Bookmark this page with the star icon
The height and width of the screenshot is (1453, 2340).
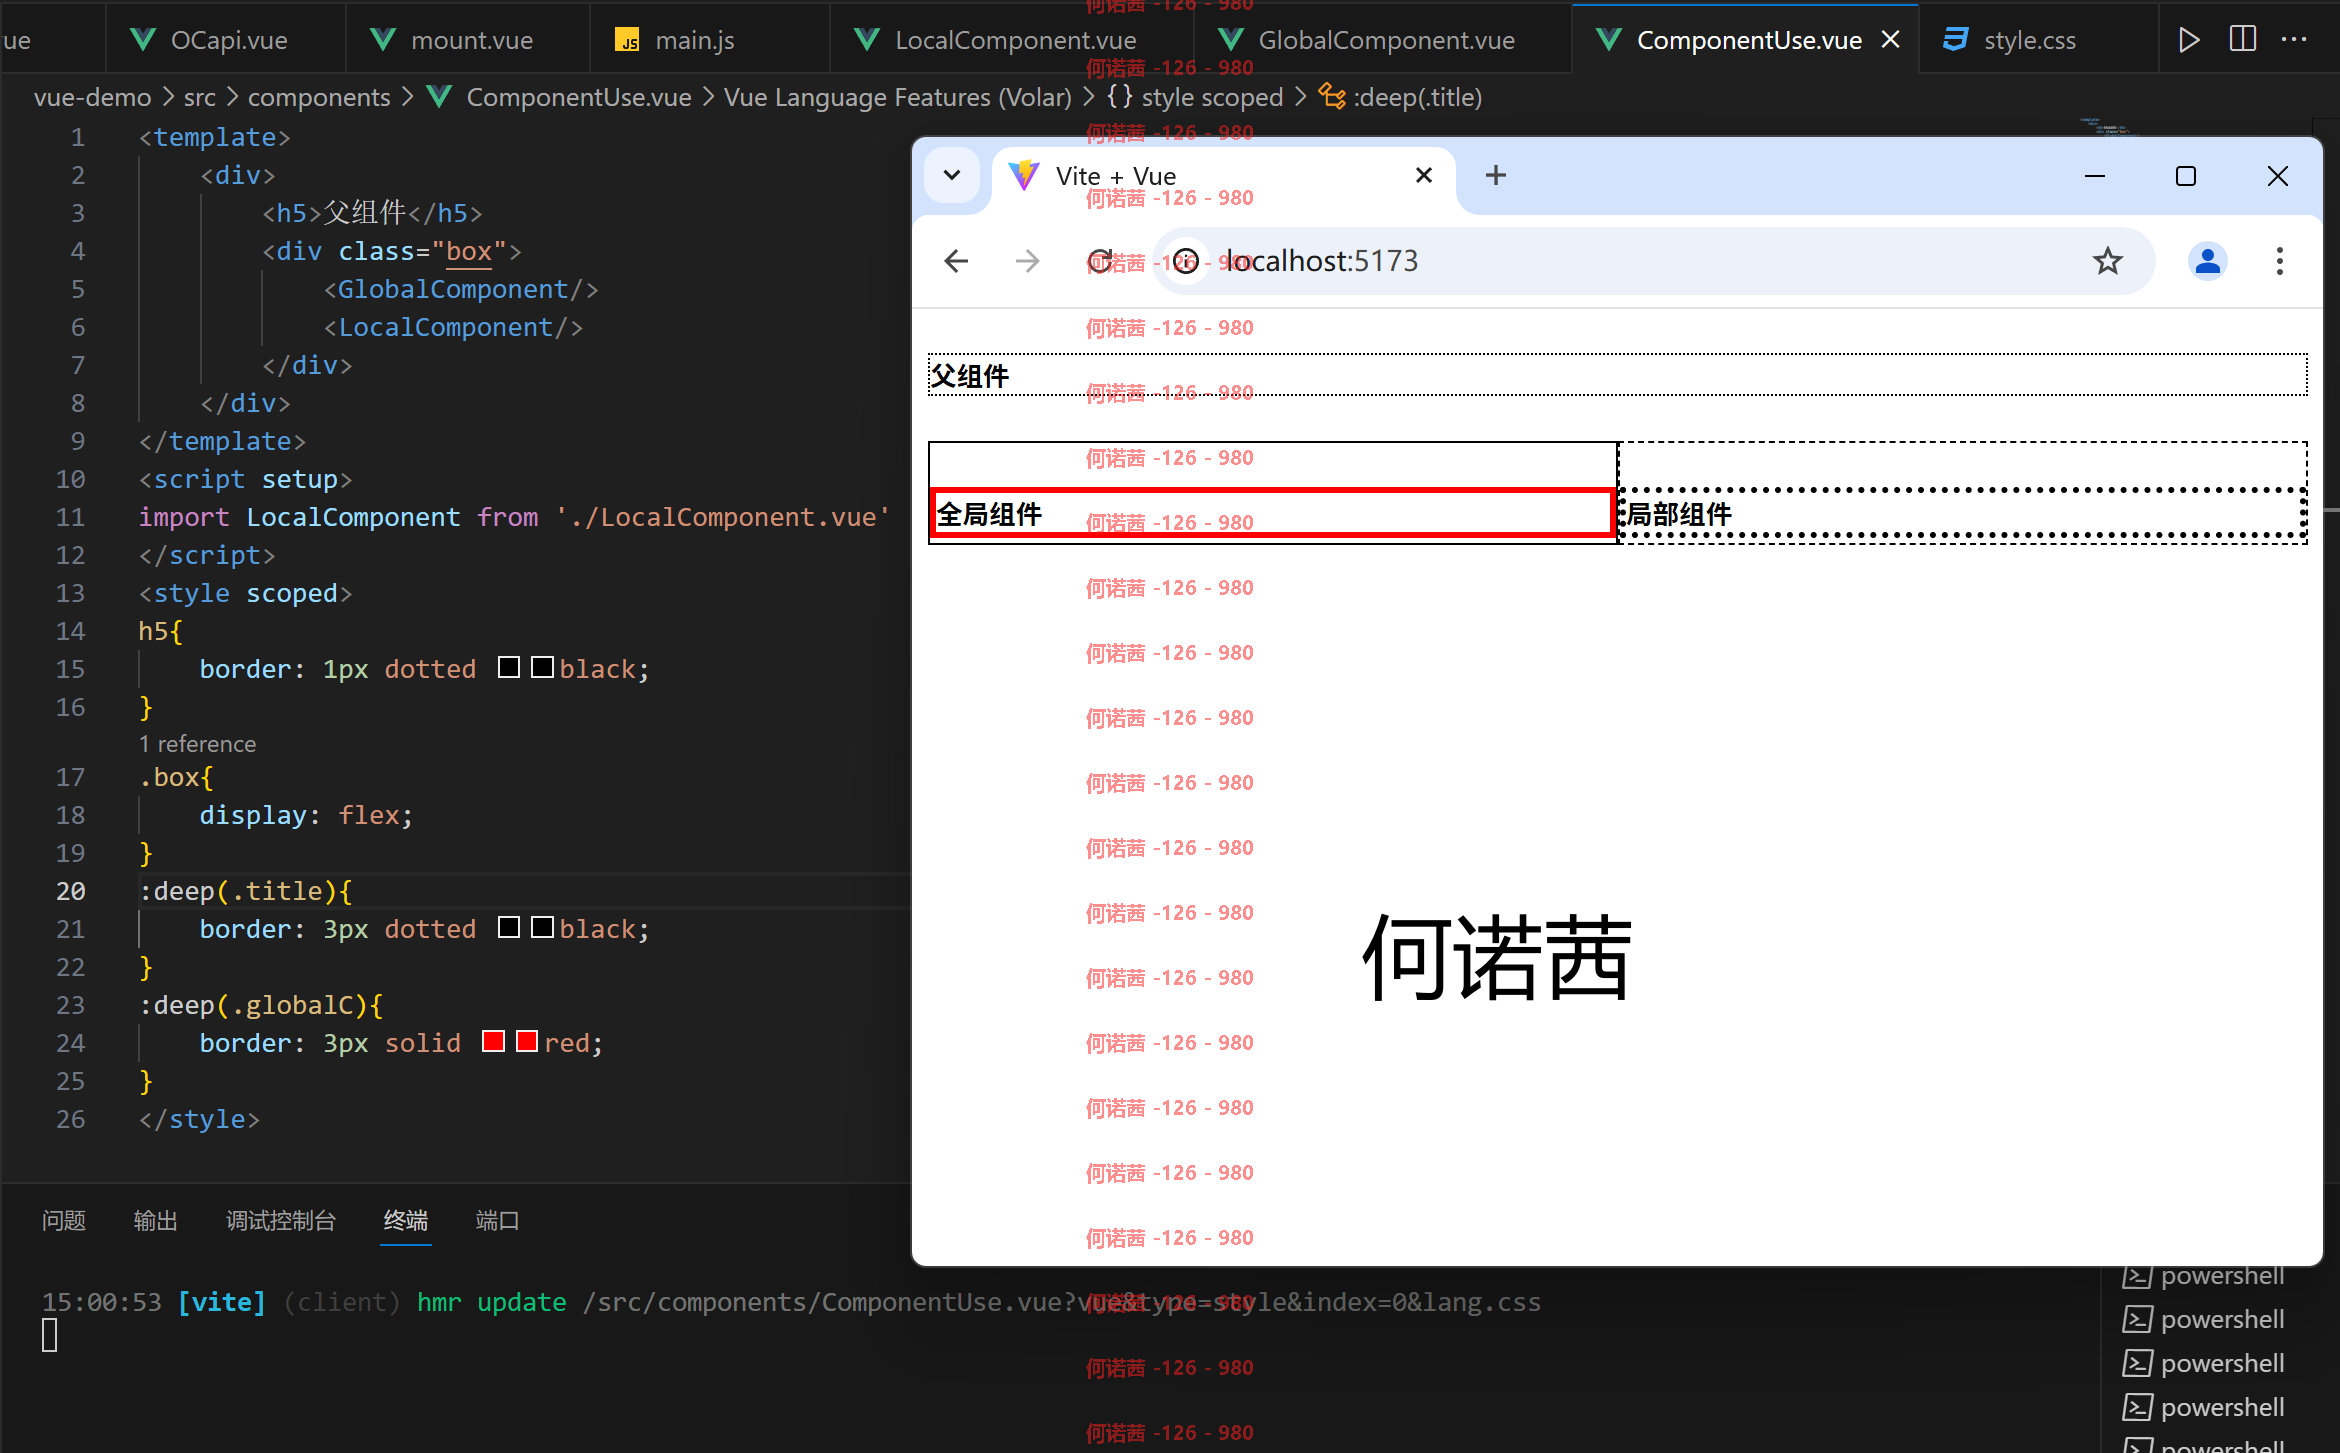point(2107,261)
